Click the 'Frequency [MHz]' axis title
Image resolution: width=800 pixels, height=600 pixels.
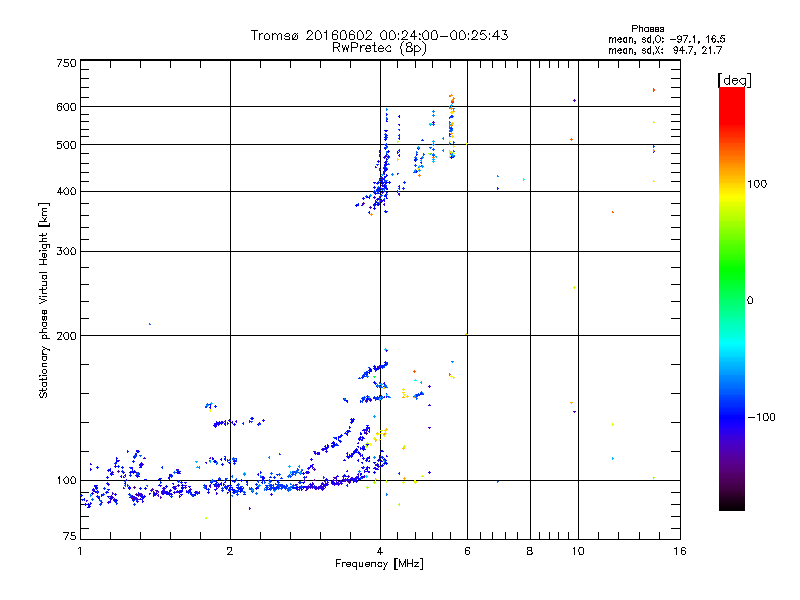point(379,564)
